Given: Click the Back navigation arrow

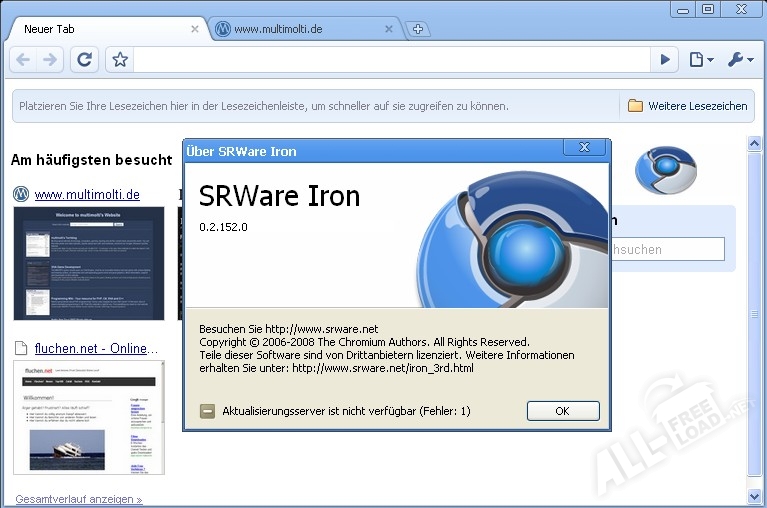Looking at the screenshot, I should point(23,60).
